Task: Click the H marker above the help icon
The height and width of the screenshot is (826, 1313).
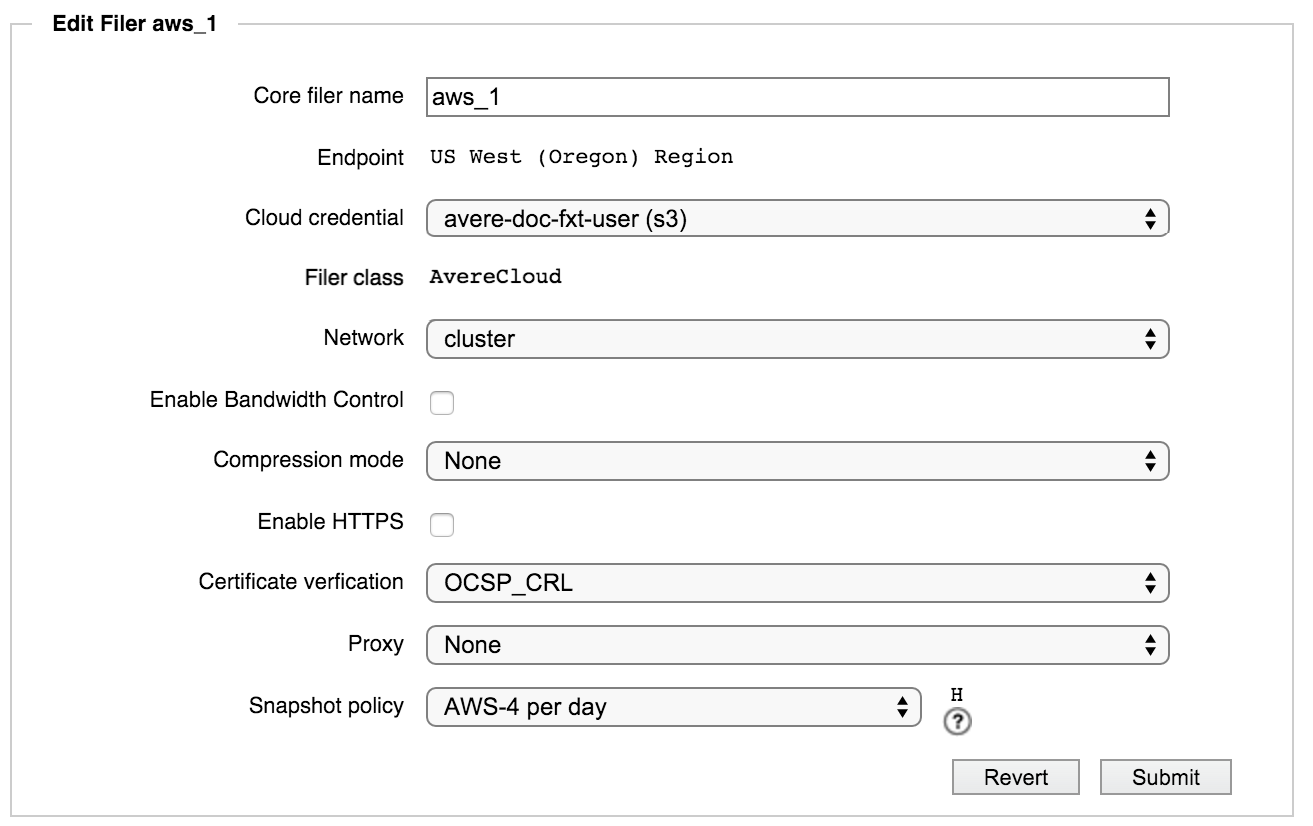Action: [x=957, y=695]
